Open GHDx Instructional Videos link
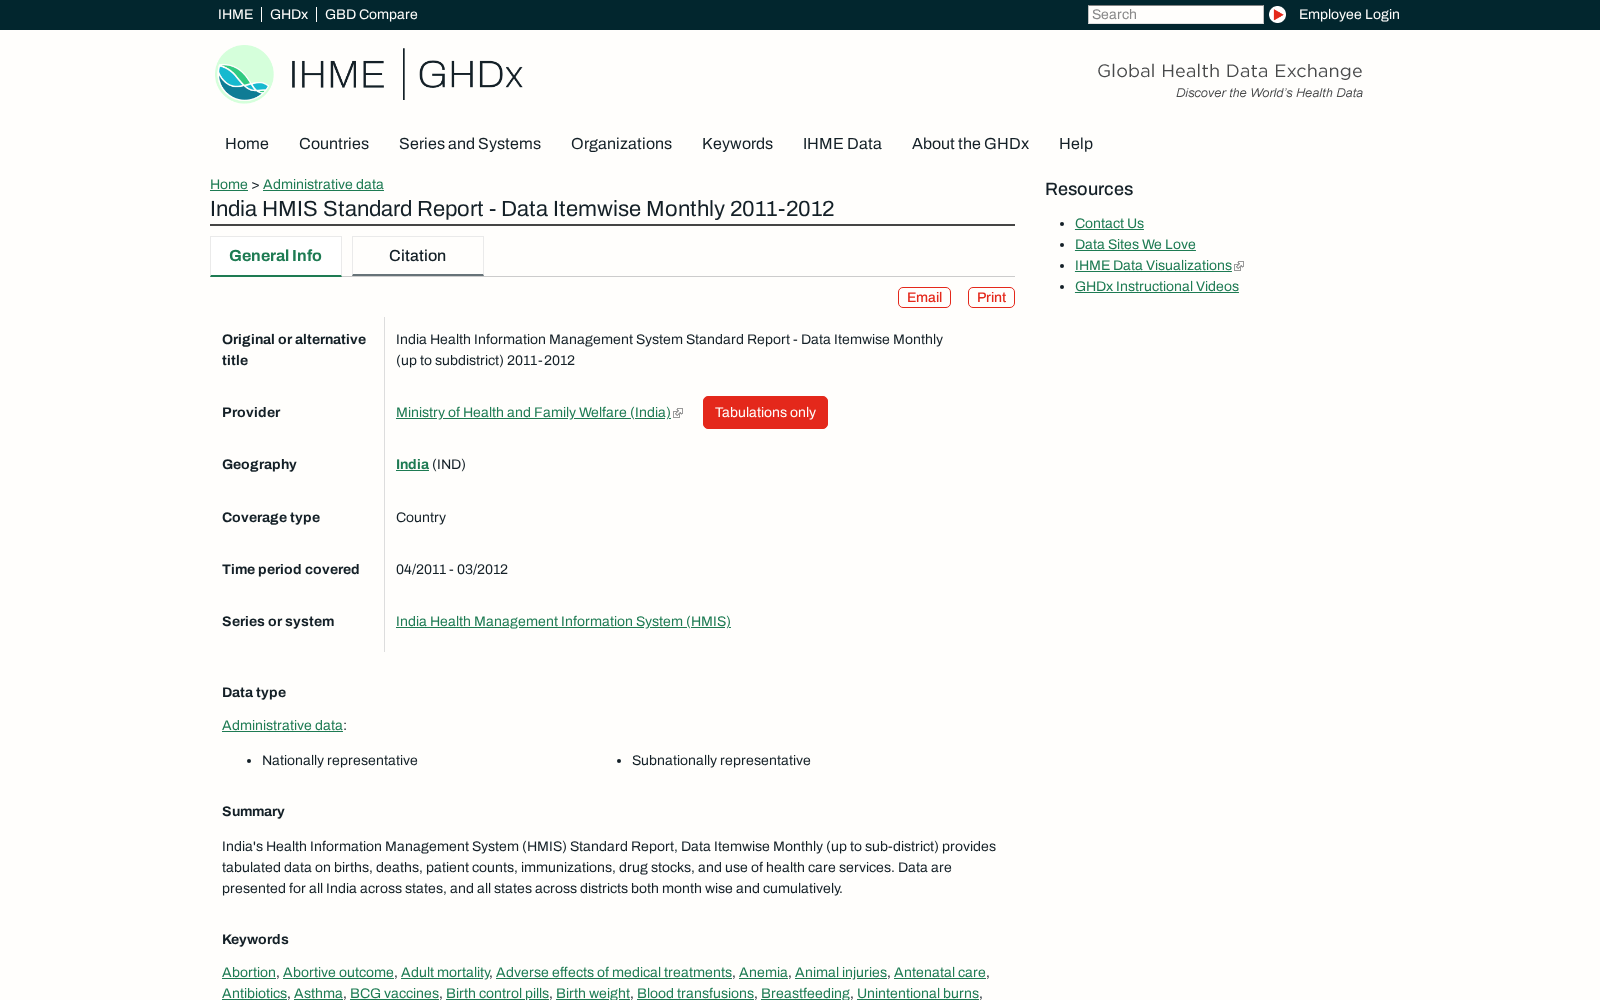 pyautogui.click(x=1157, y=286)
